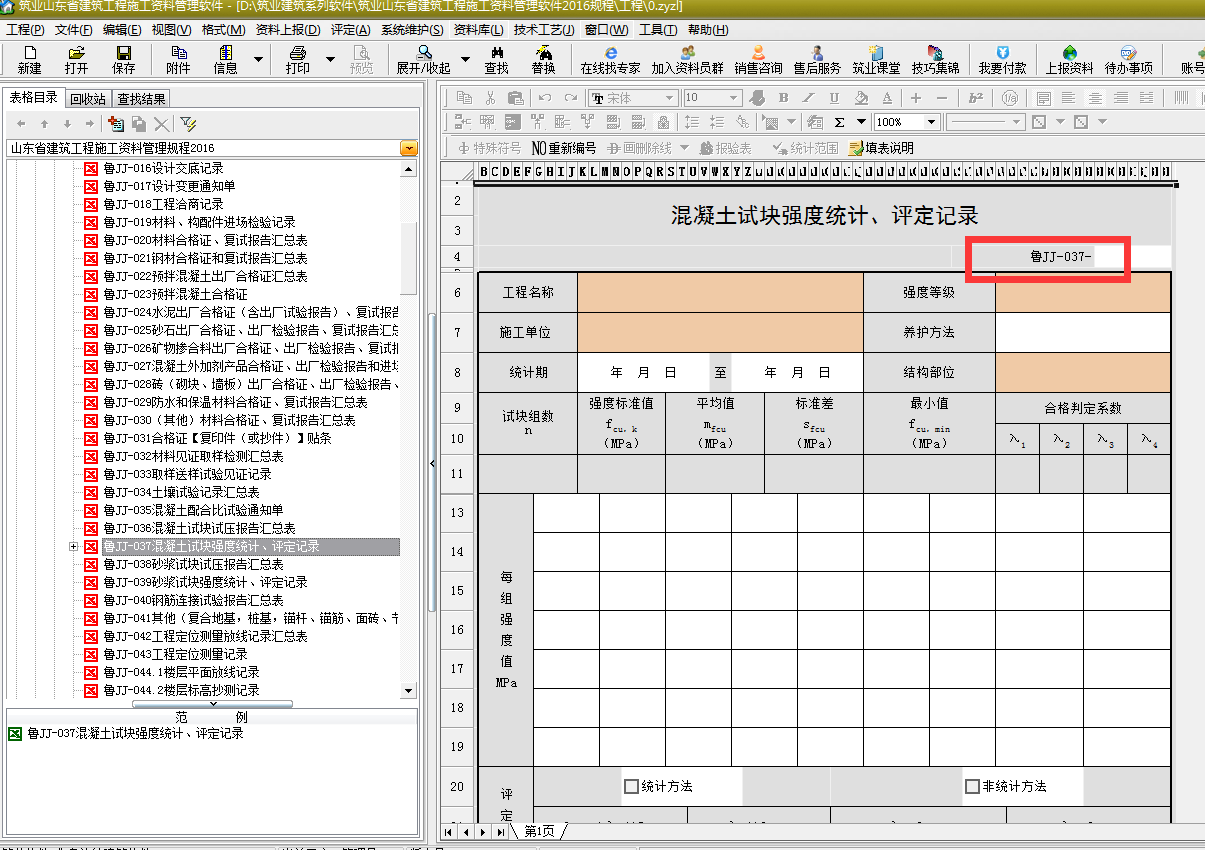This screenshot has width=1205, height=850.
Task: Select 鲁JJ-038砂浆试块试压报告汇总表 in the tree
Action: 193,565
